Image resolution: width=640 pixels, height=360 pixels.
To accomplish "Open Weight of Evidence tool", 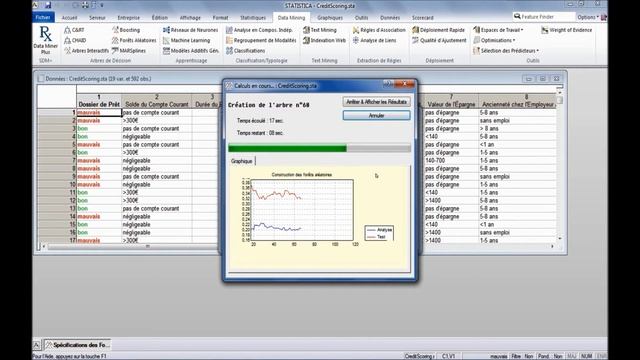I will pyautogui.click(x=567, y=30).
